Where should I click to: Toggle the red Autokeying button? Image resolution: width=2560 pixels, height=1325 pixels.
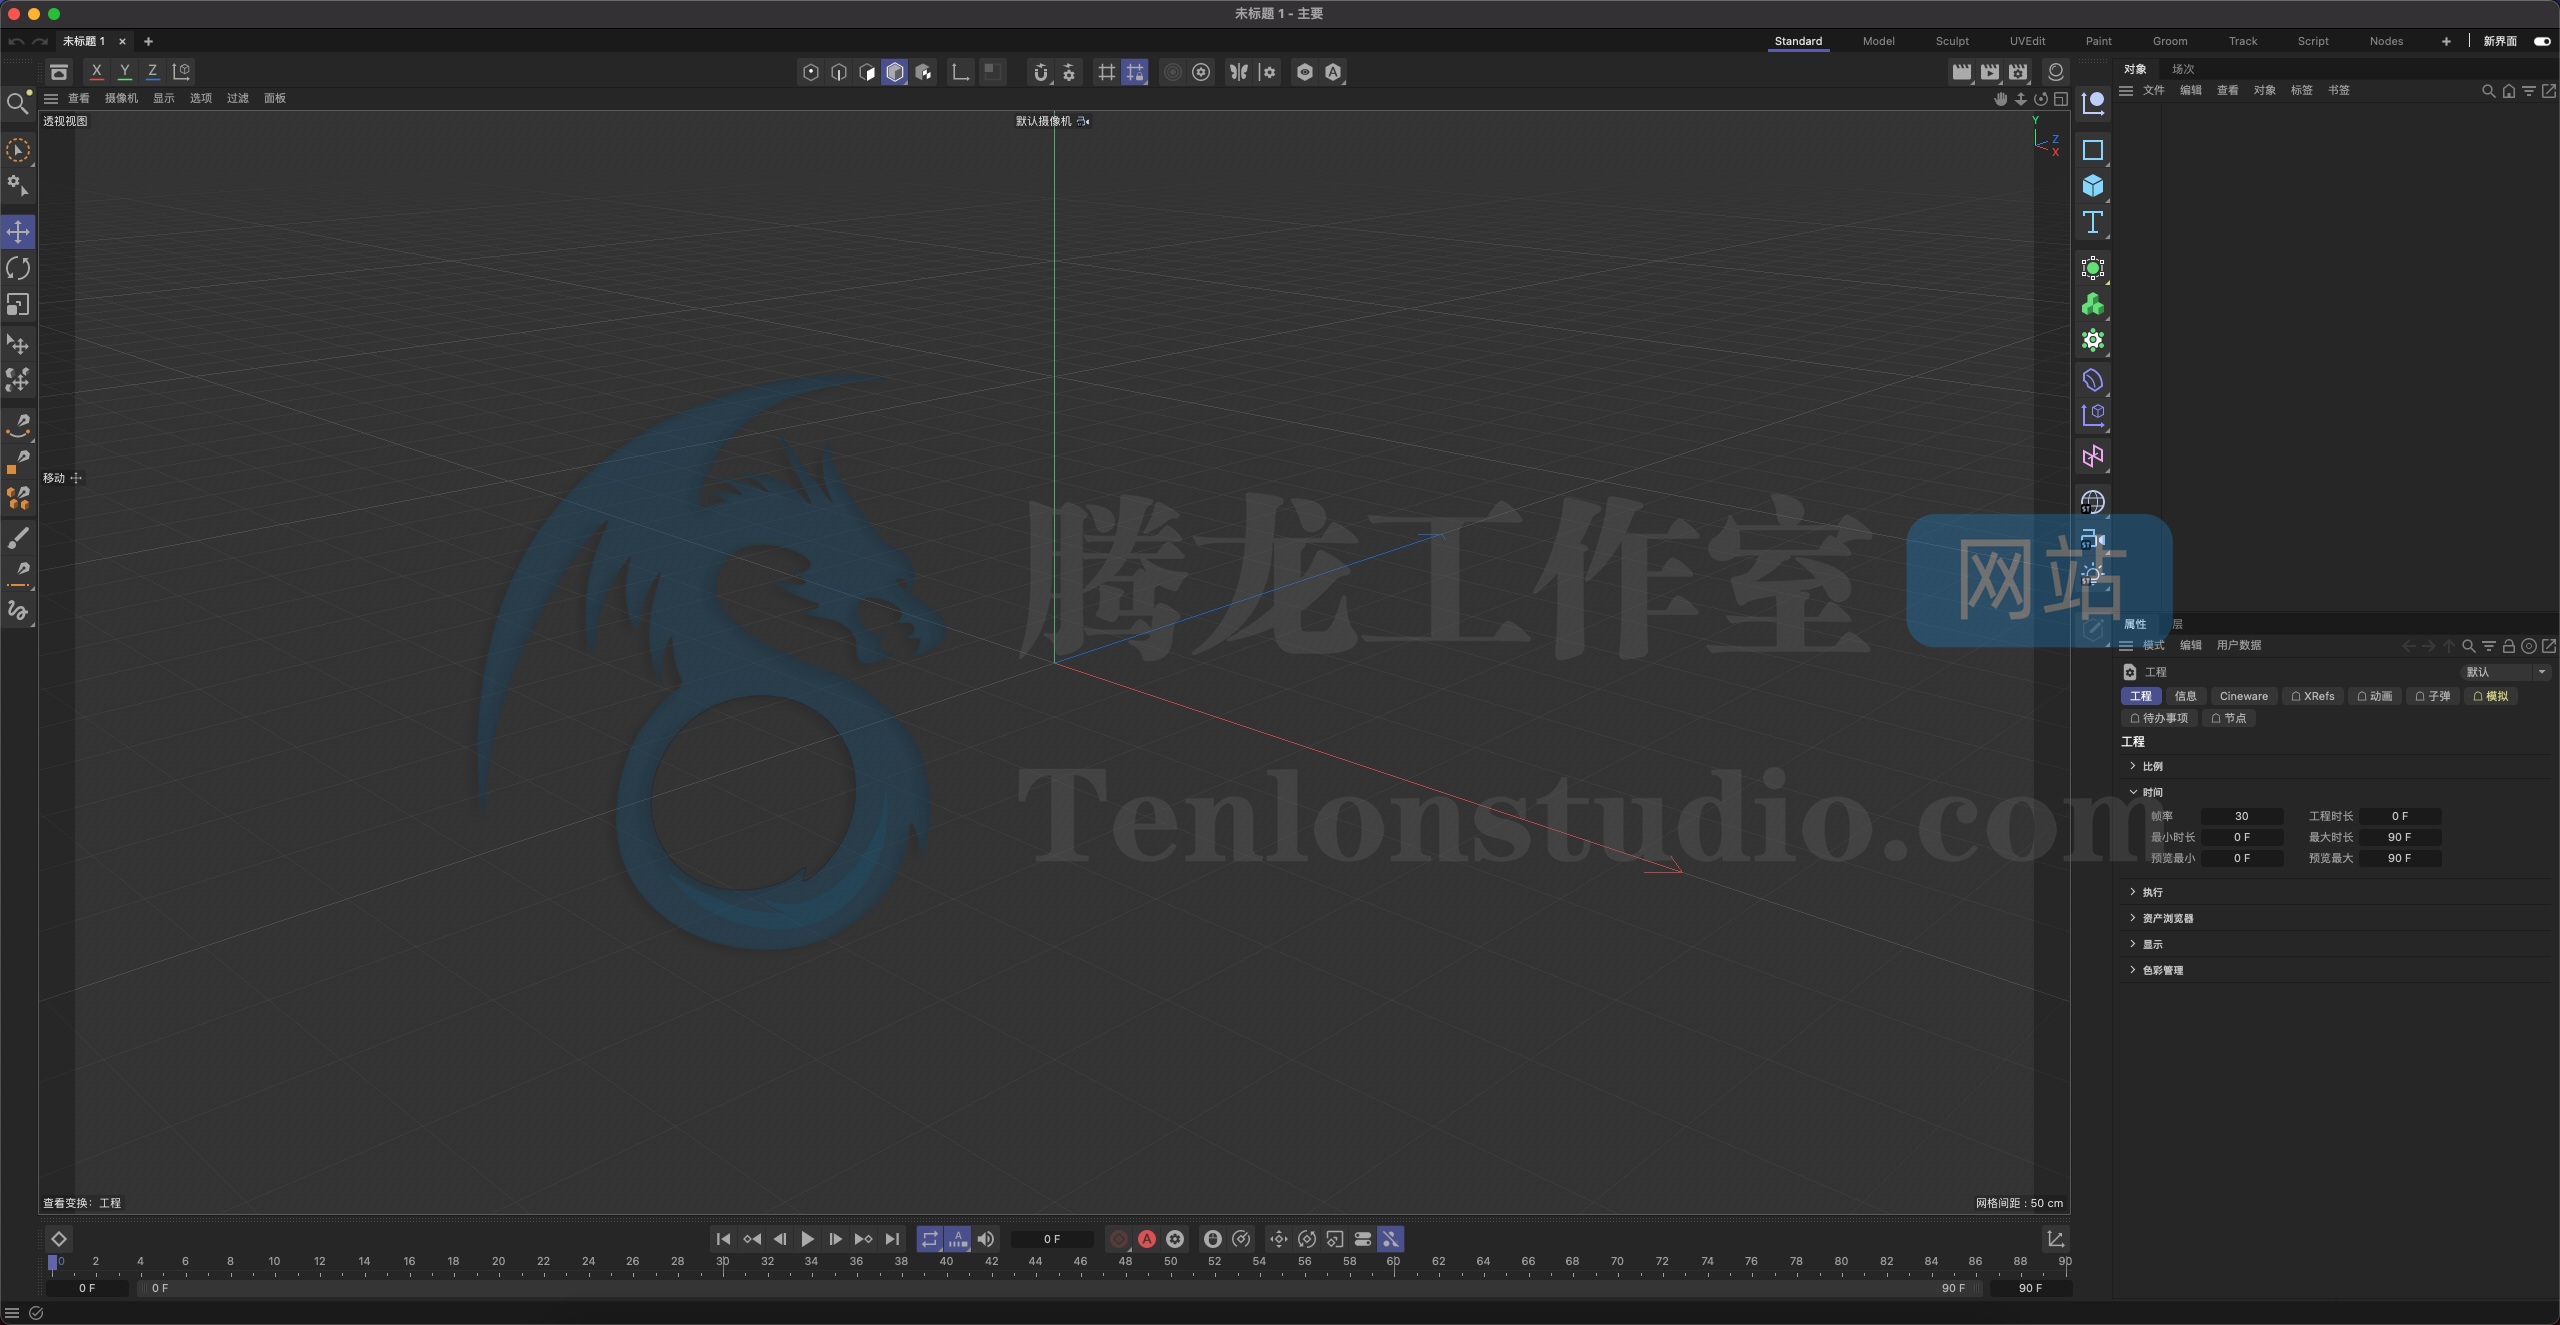(x=1147, y=1239)
